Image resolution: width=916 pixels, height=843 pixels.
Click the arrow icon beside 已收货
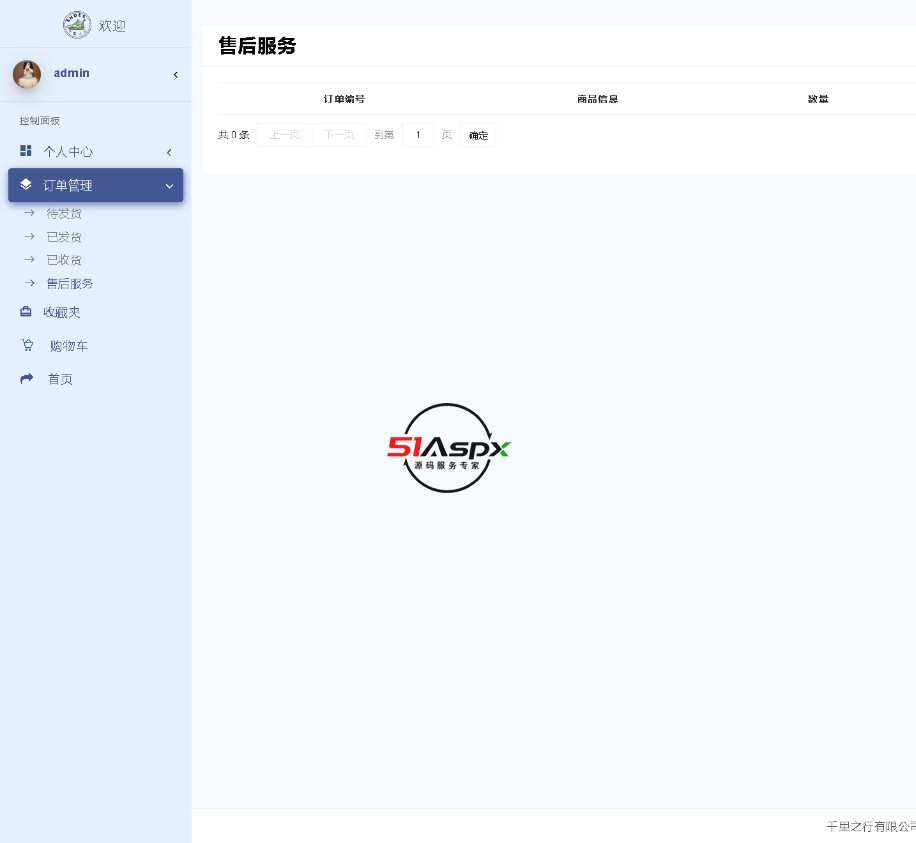[x=30, y=259]
